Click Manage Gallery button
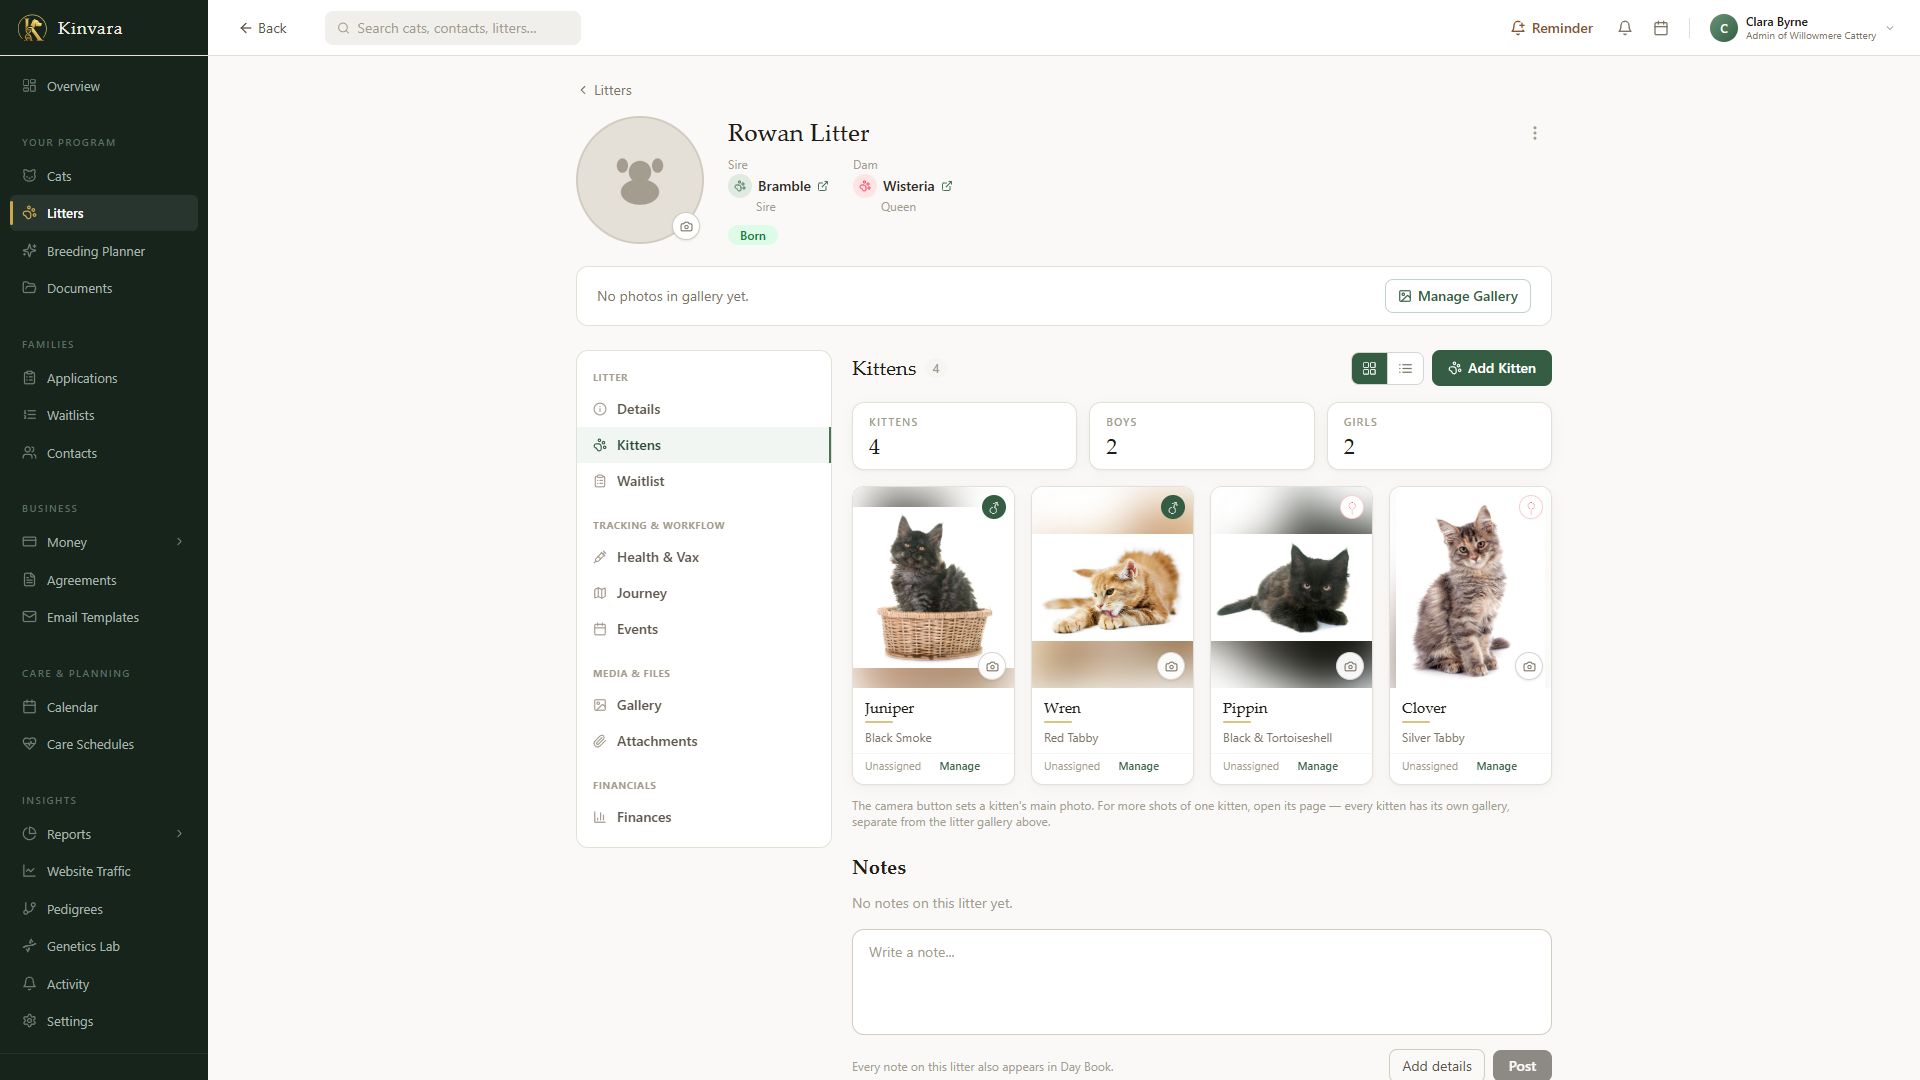1920x1080 pixels. 1457,296
